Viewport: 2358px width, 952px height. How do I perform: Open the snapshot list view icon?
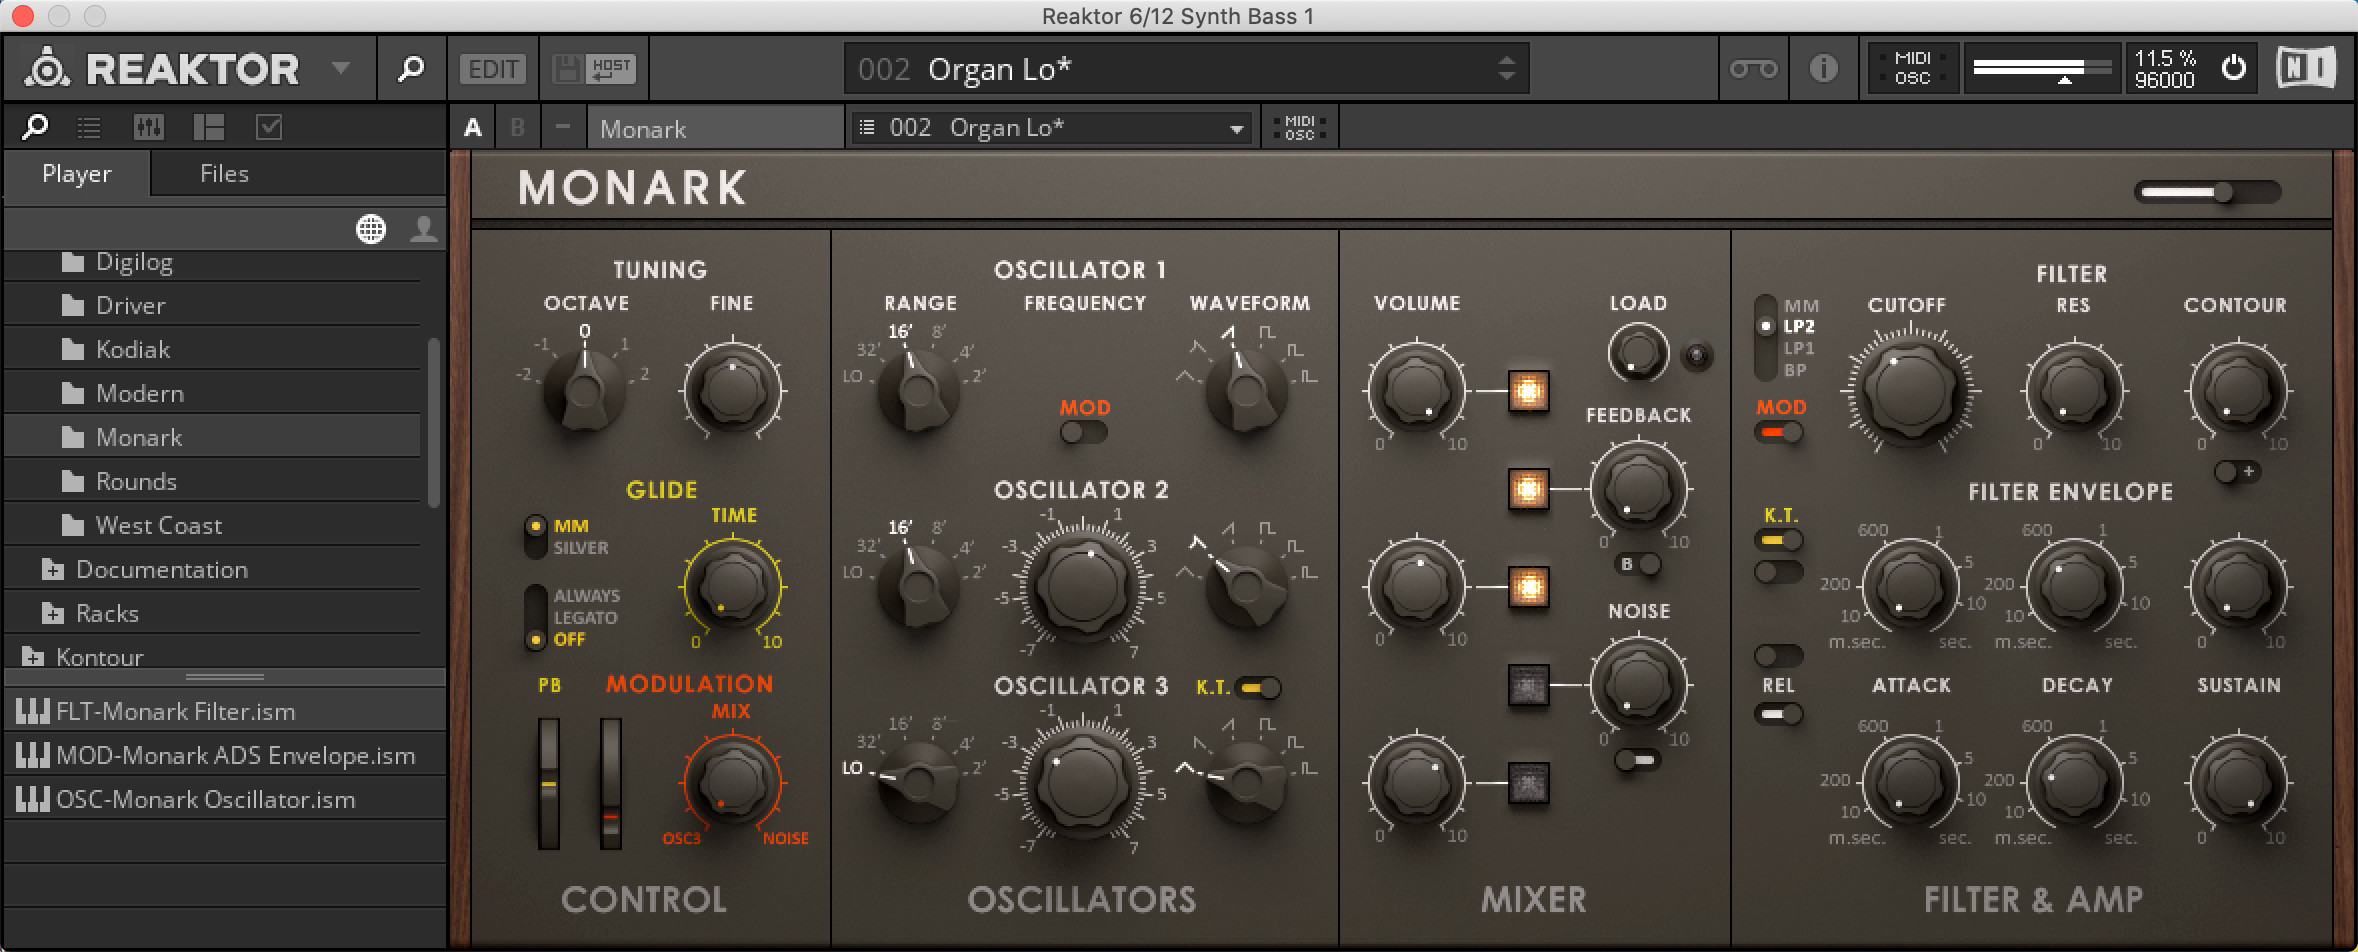click(x=89, y=127)
